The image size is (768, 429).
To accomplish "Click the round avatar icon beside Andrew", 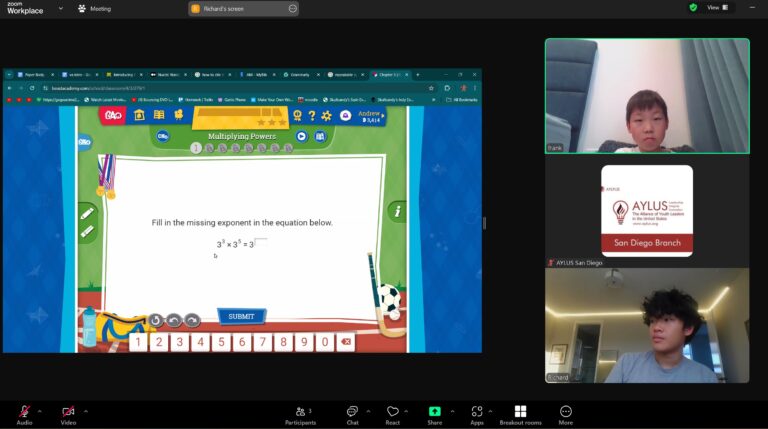I will point(345,116).
